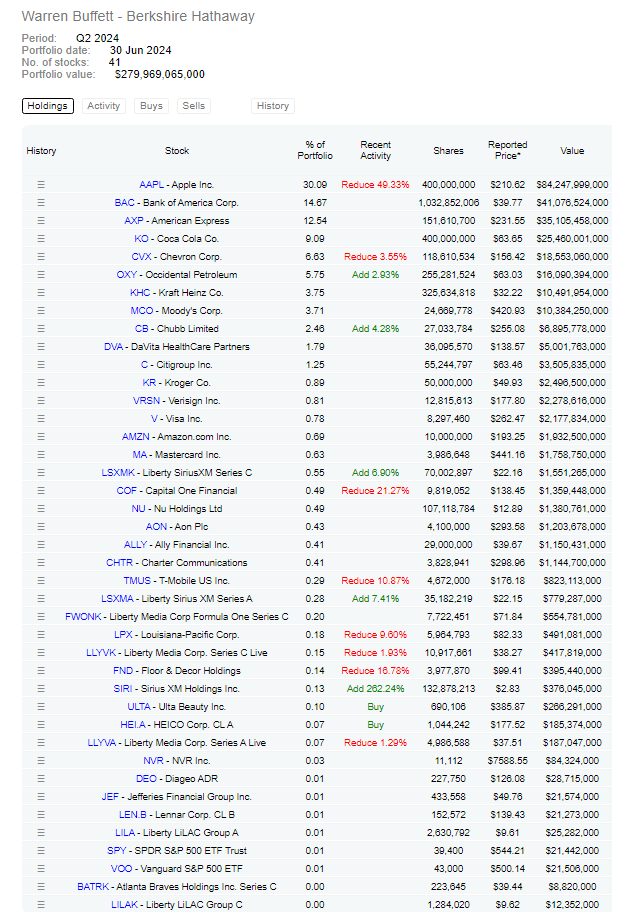This screenshot has width=626, height=921.
Task: Open history icon for Ulta Beauty Inc.
Action: coord(41,707)
